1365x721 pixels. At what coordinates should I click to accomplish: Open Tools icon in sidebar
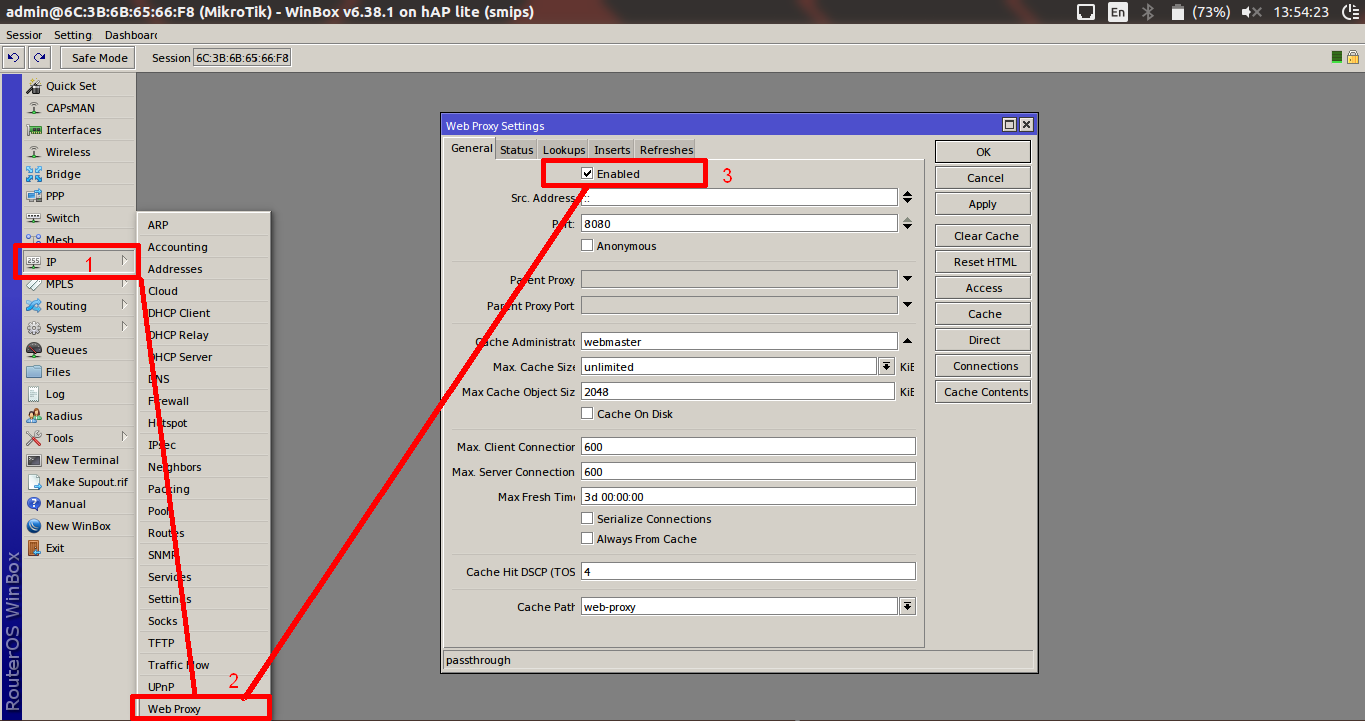coord(34,438)
